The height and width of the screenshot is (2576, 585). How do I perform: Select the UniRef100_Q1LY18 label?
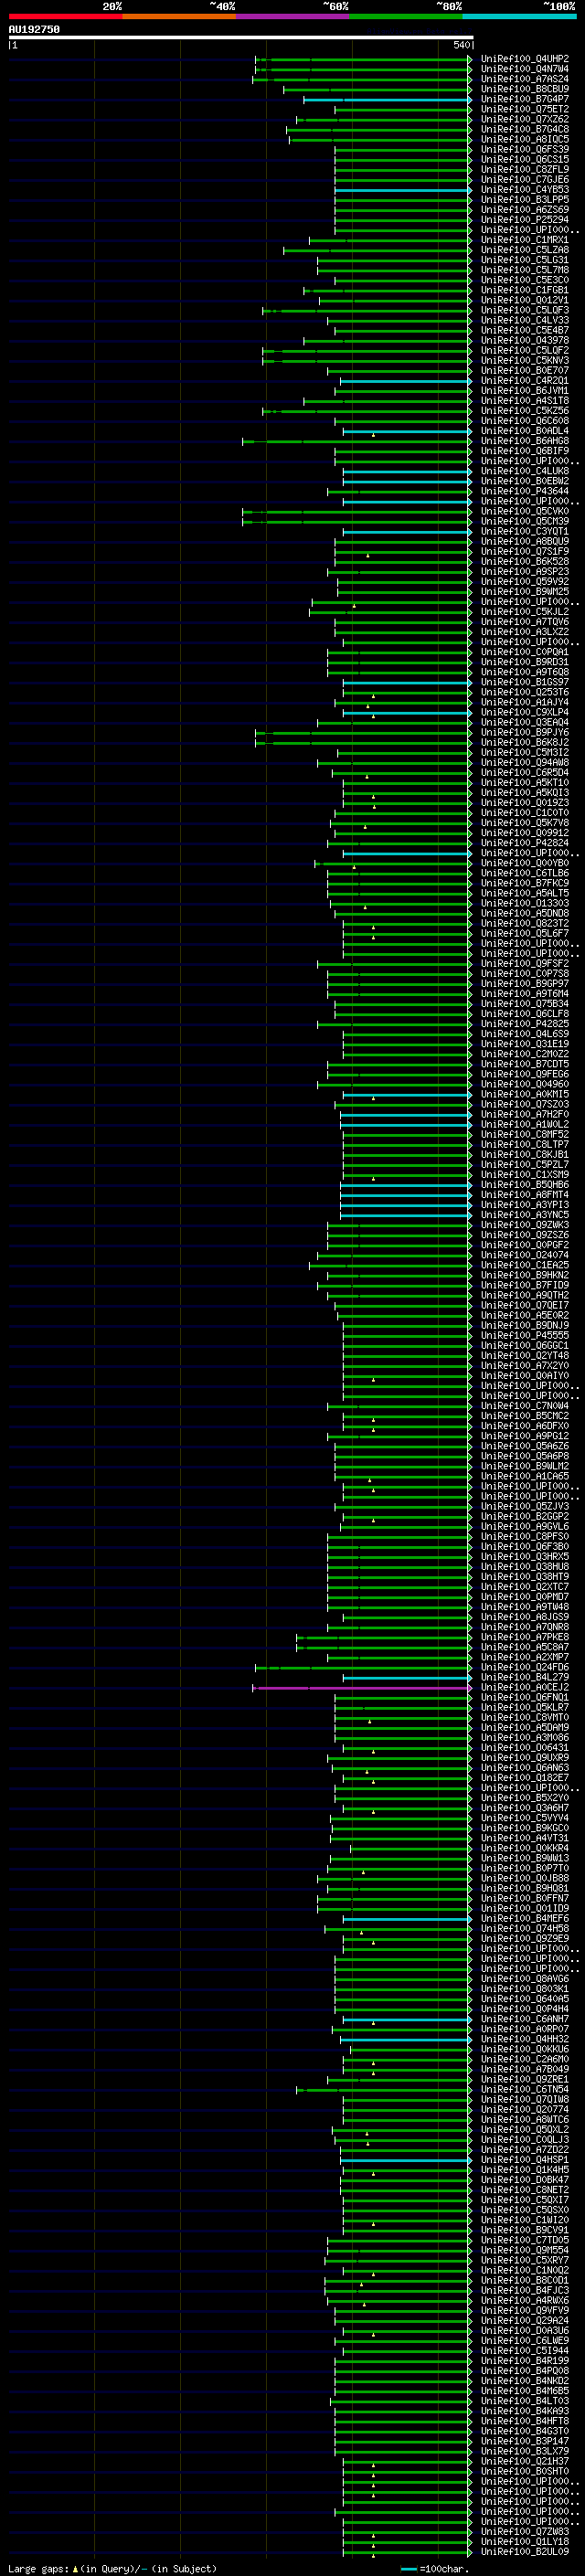tap(525, 2541)
